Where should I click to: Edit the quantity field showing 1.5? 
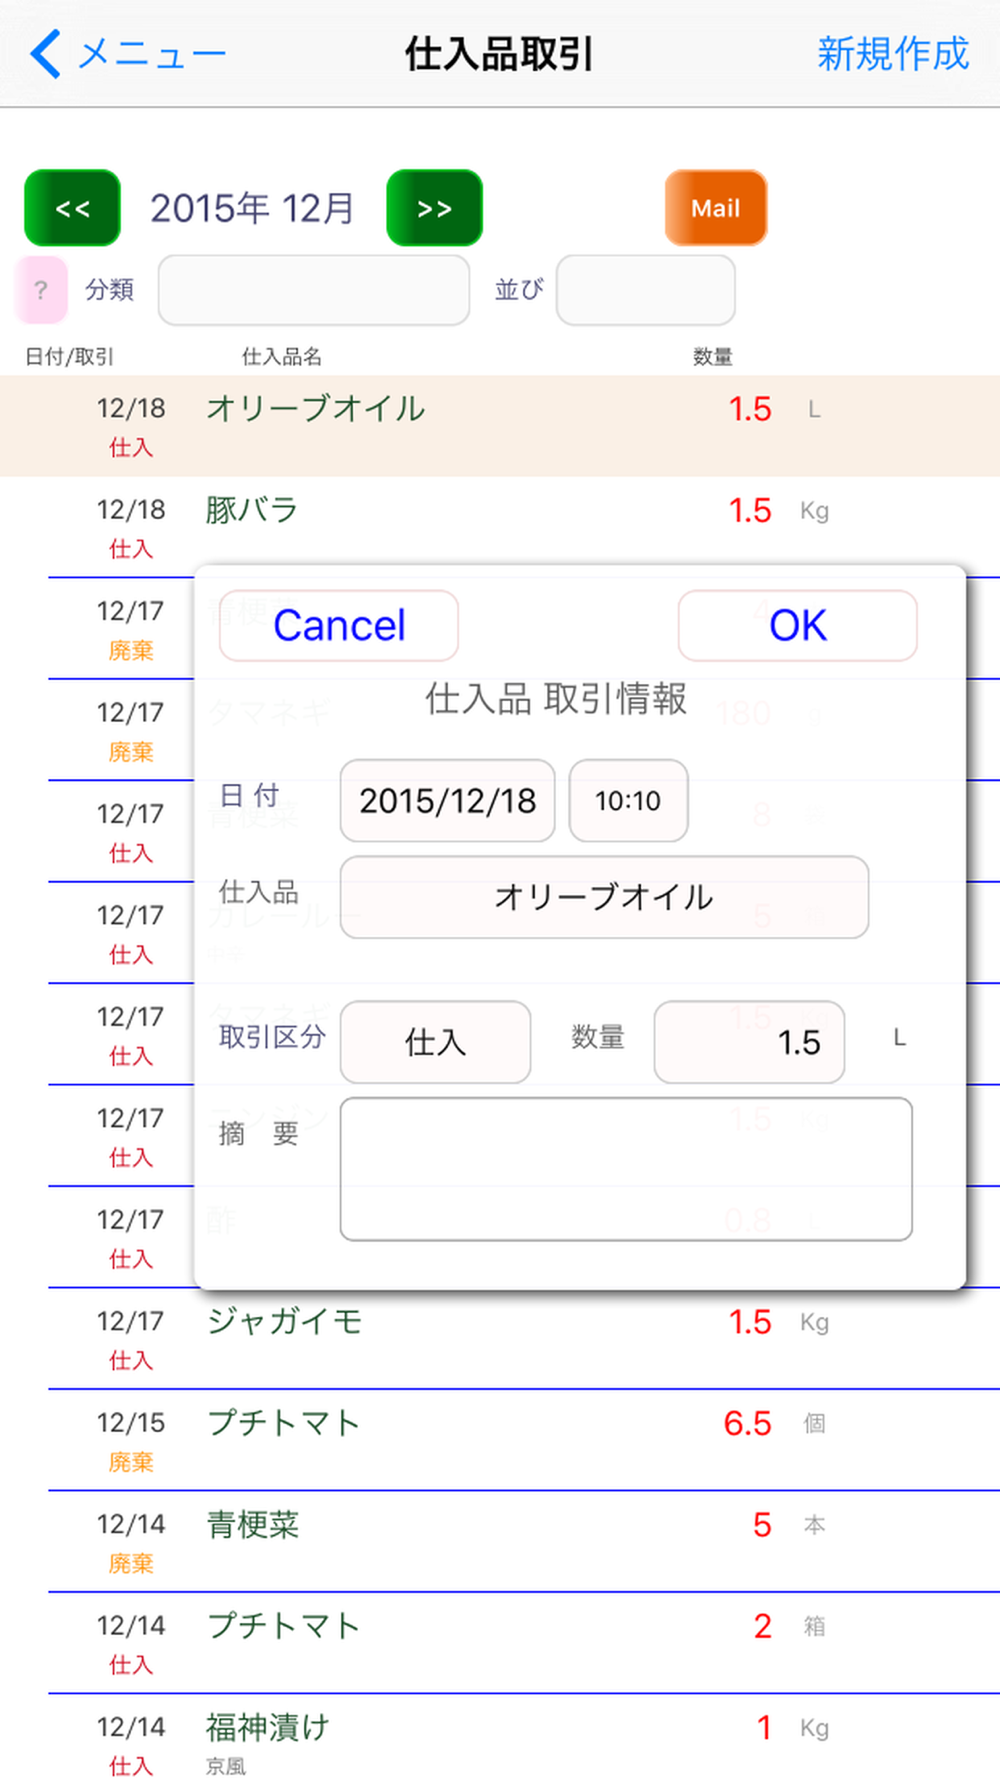click(x=749, y=1042)
